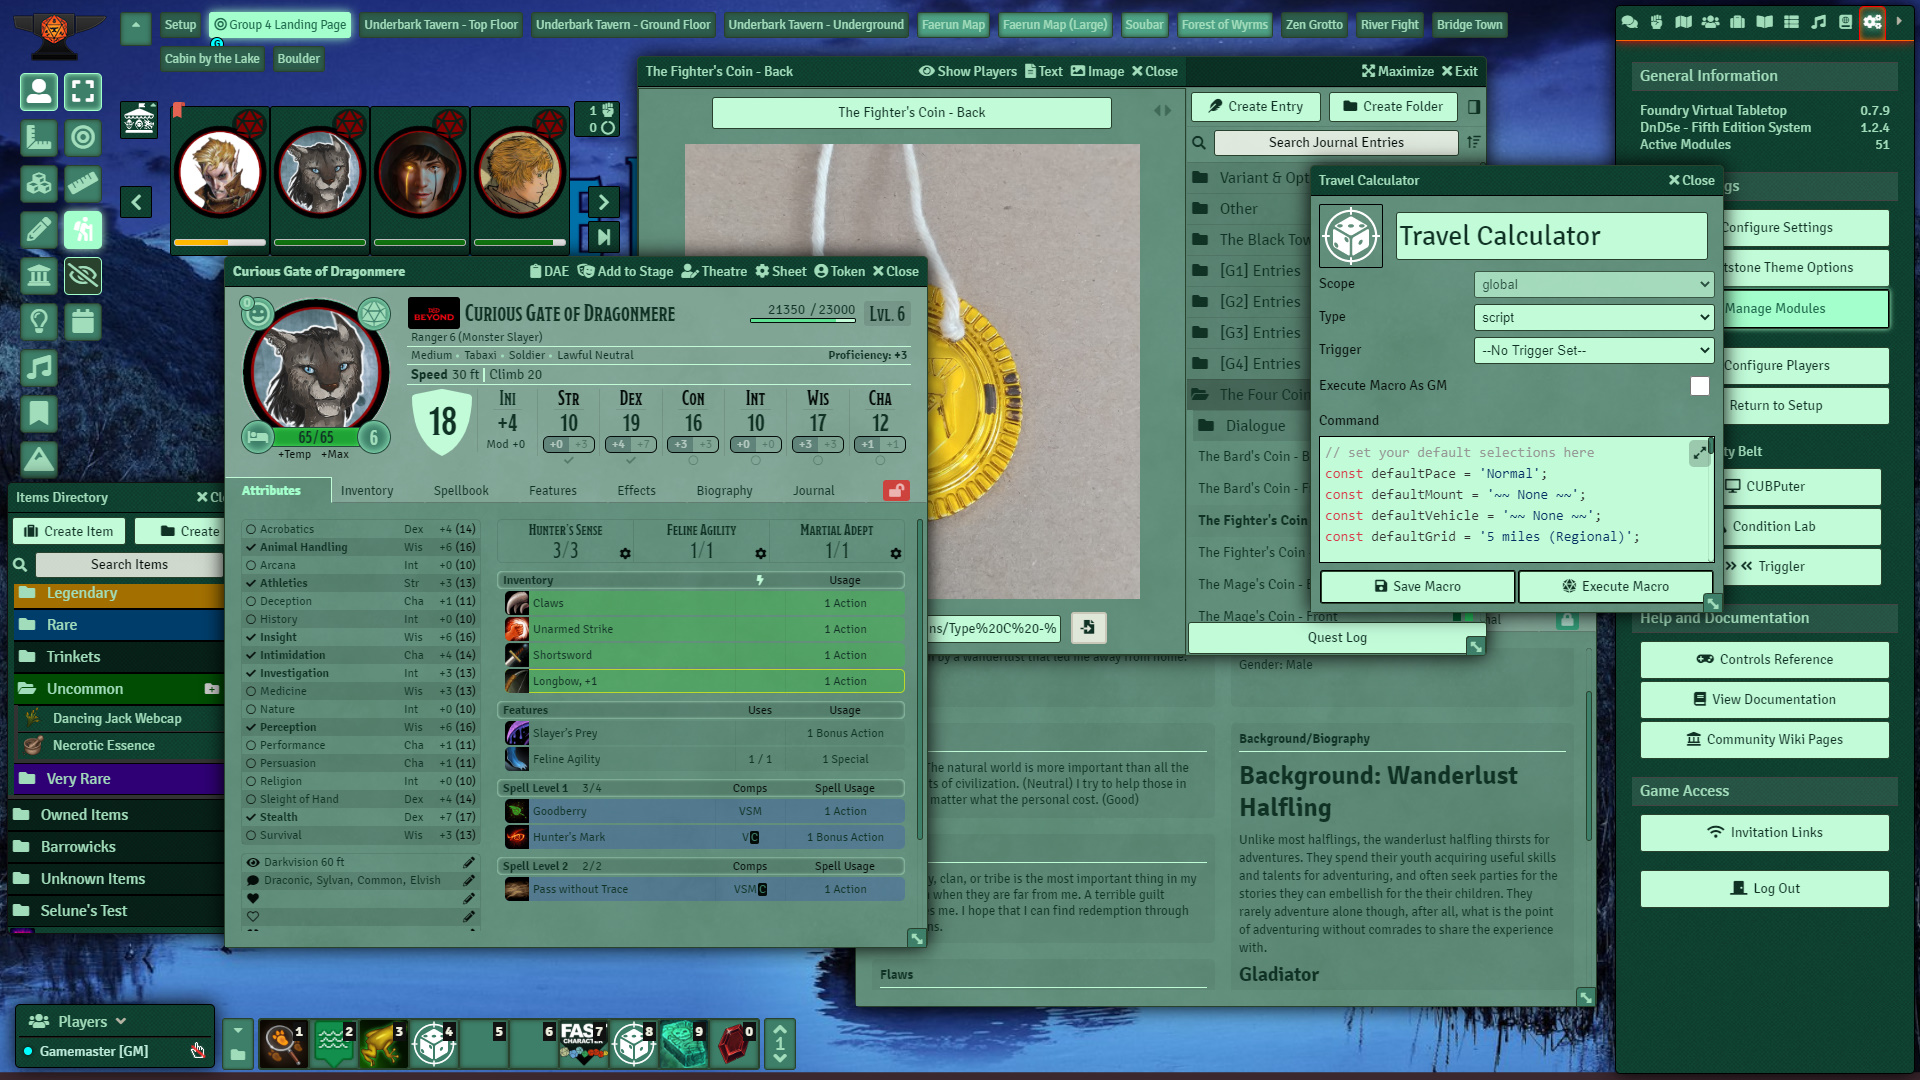Open the Scenes map sidebar tab
Image resolution: width=1920 pixels, height=1080 pixels.
pyautogui.click(x=1683, y=22)
